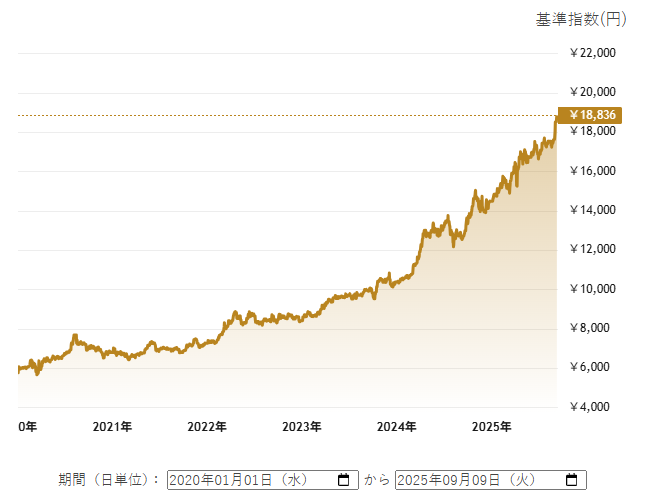
Task: Open the end date calendar picker icon
Action: click(571, 480)
